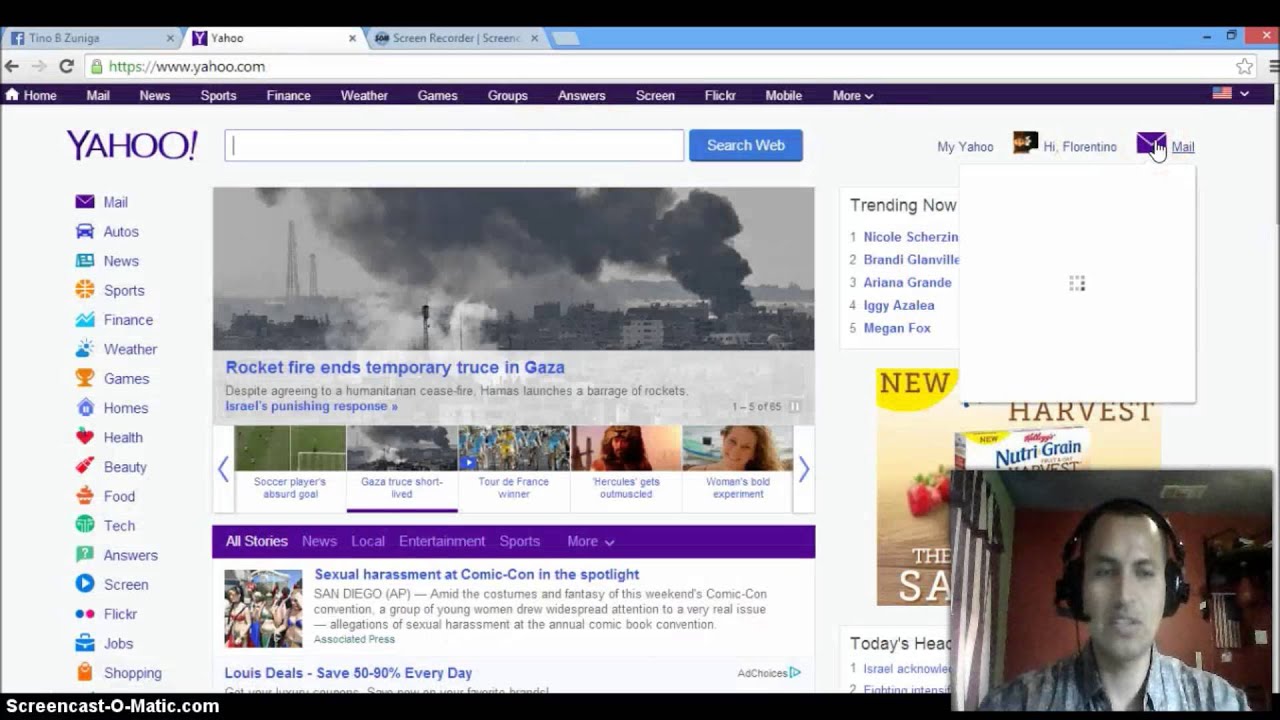The height and width of the screenshot is (720, 1280).
Task: Open Mail from the left sidebar icon
Action: pos(85,202)
